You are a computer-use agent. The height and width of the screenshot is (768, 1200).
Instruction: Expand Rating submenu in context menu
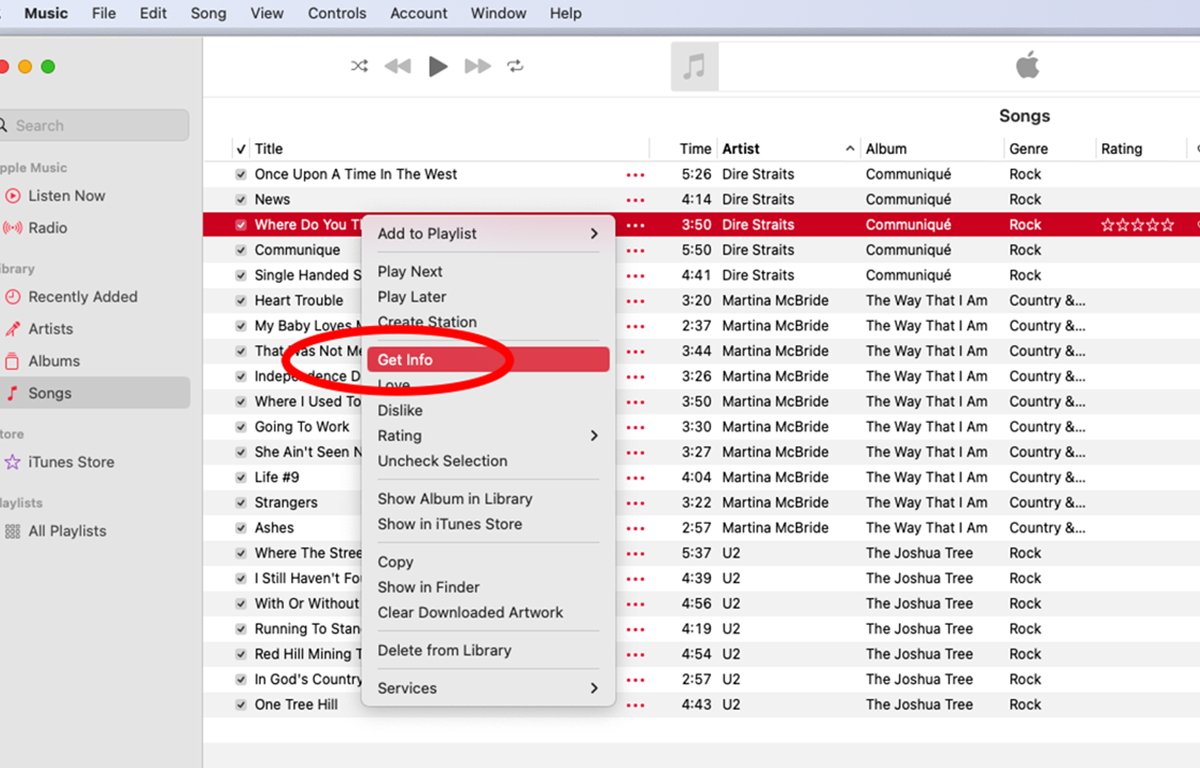tap(487, 436)
